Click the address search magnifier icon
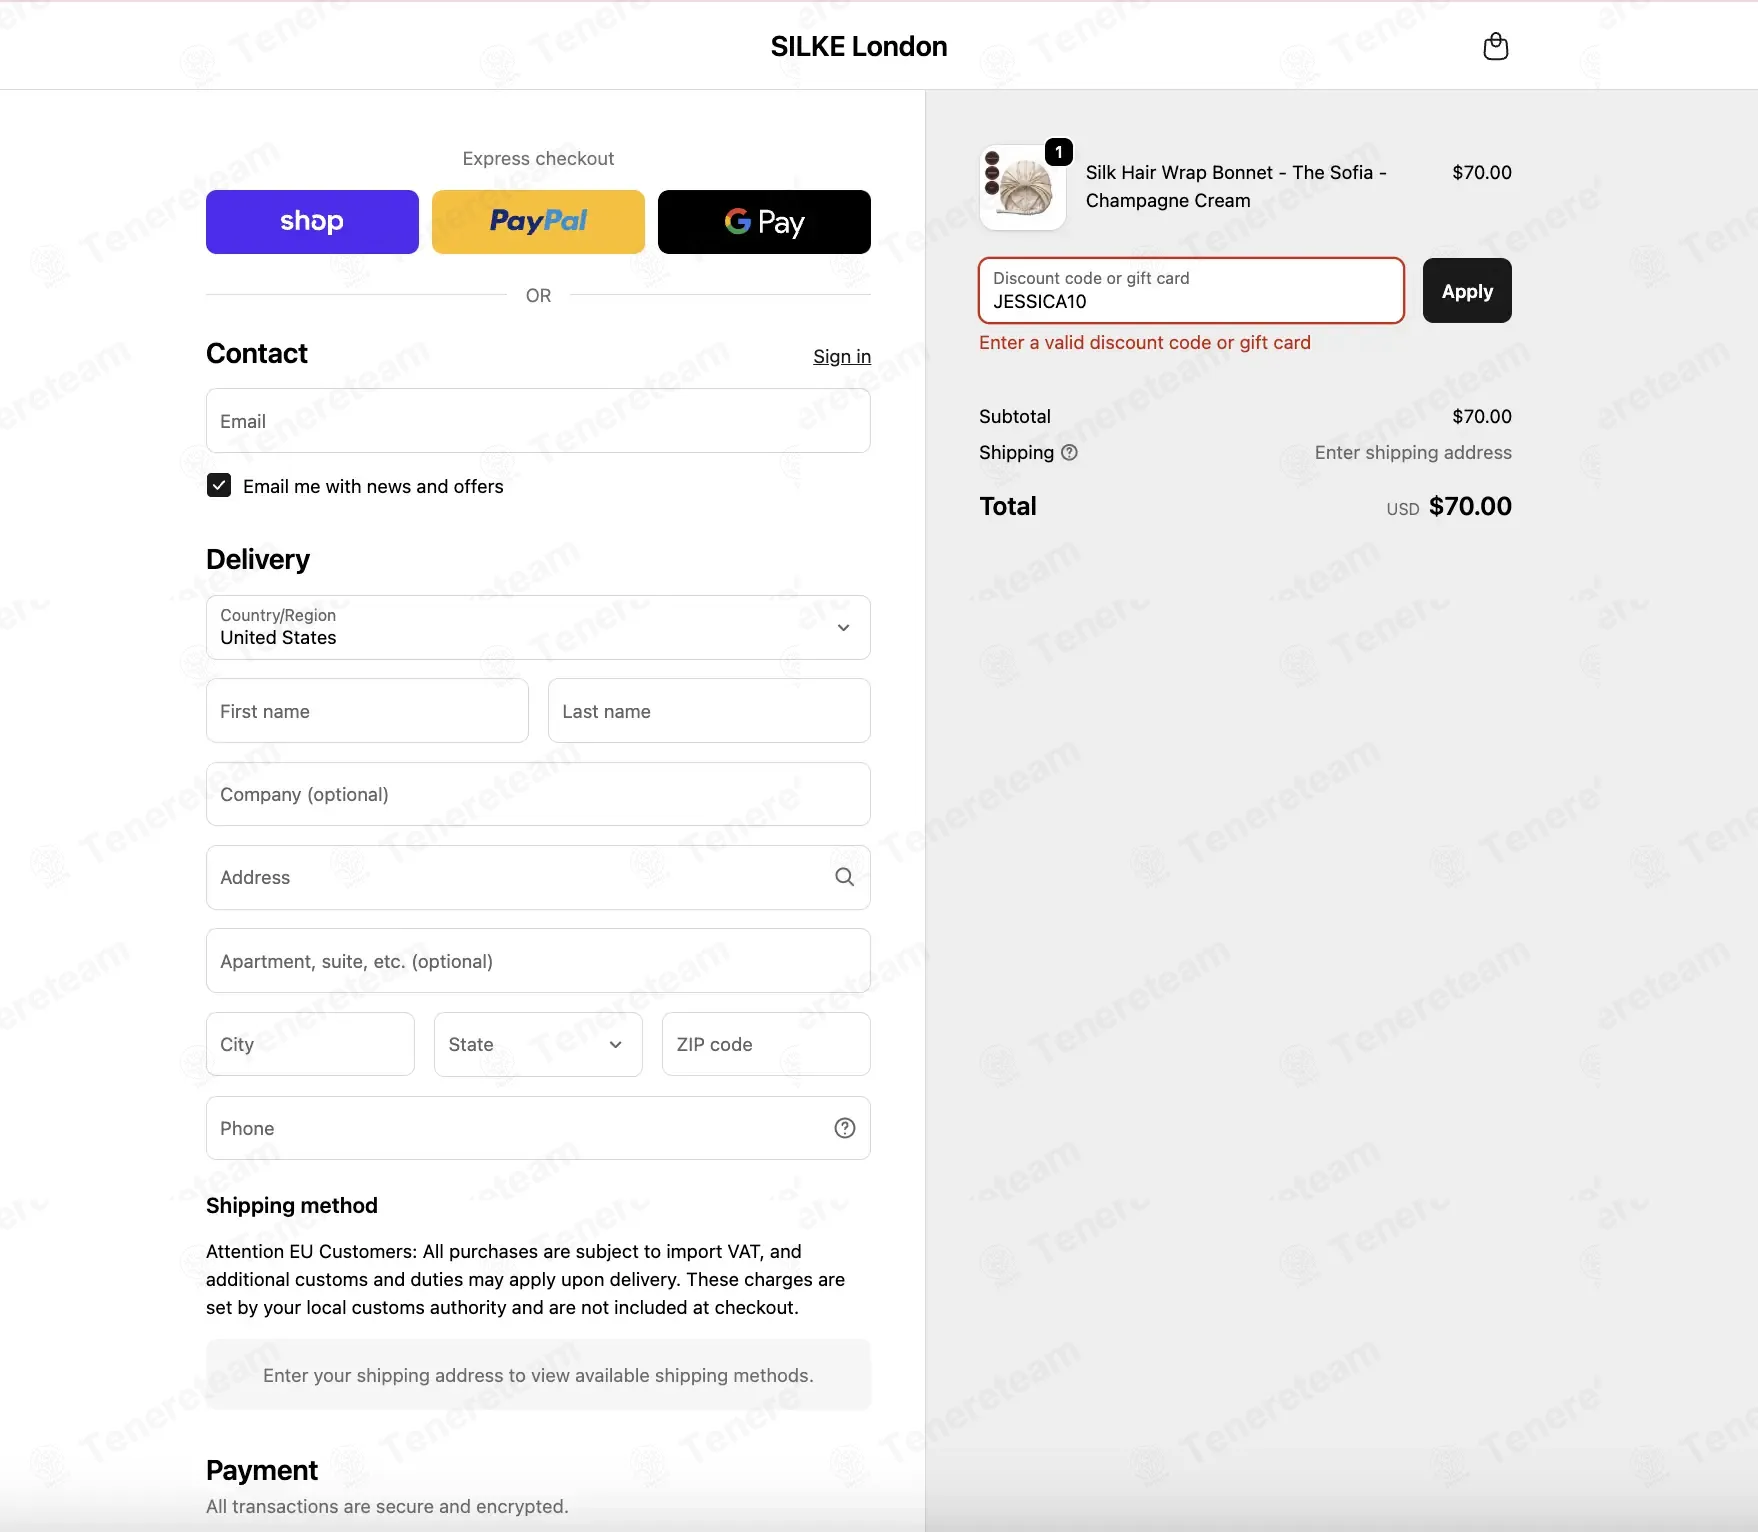 point(844,877)
